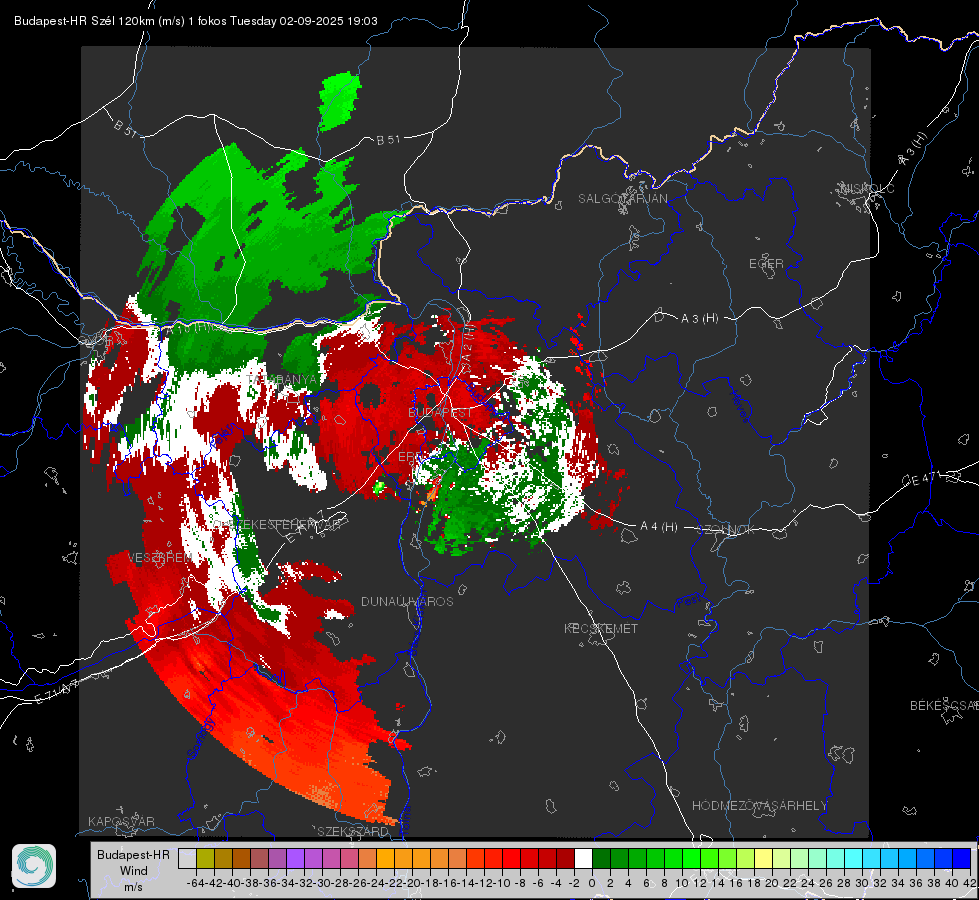
Task: Select the SZOLNOK city label
Action: pos(728,530)
